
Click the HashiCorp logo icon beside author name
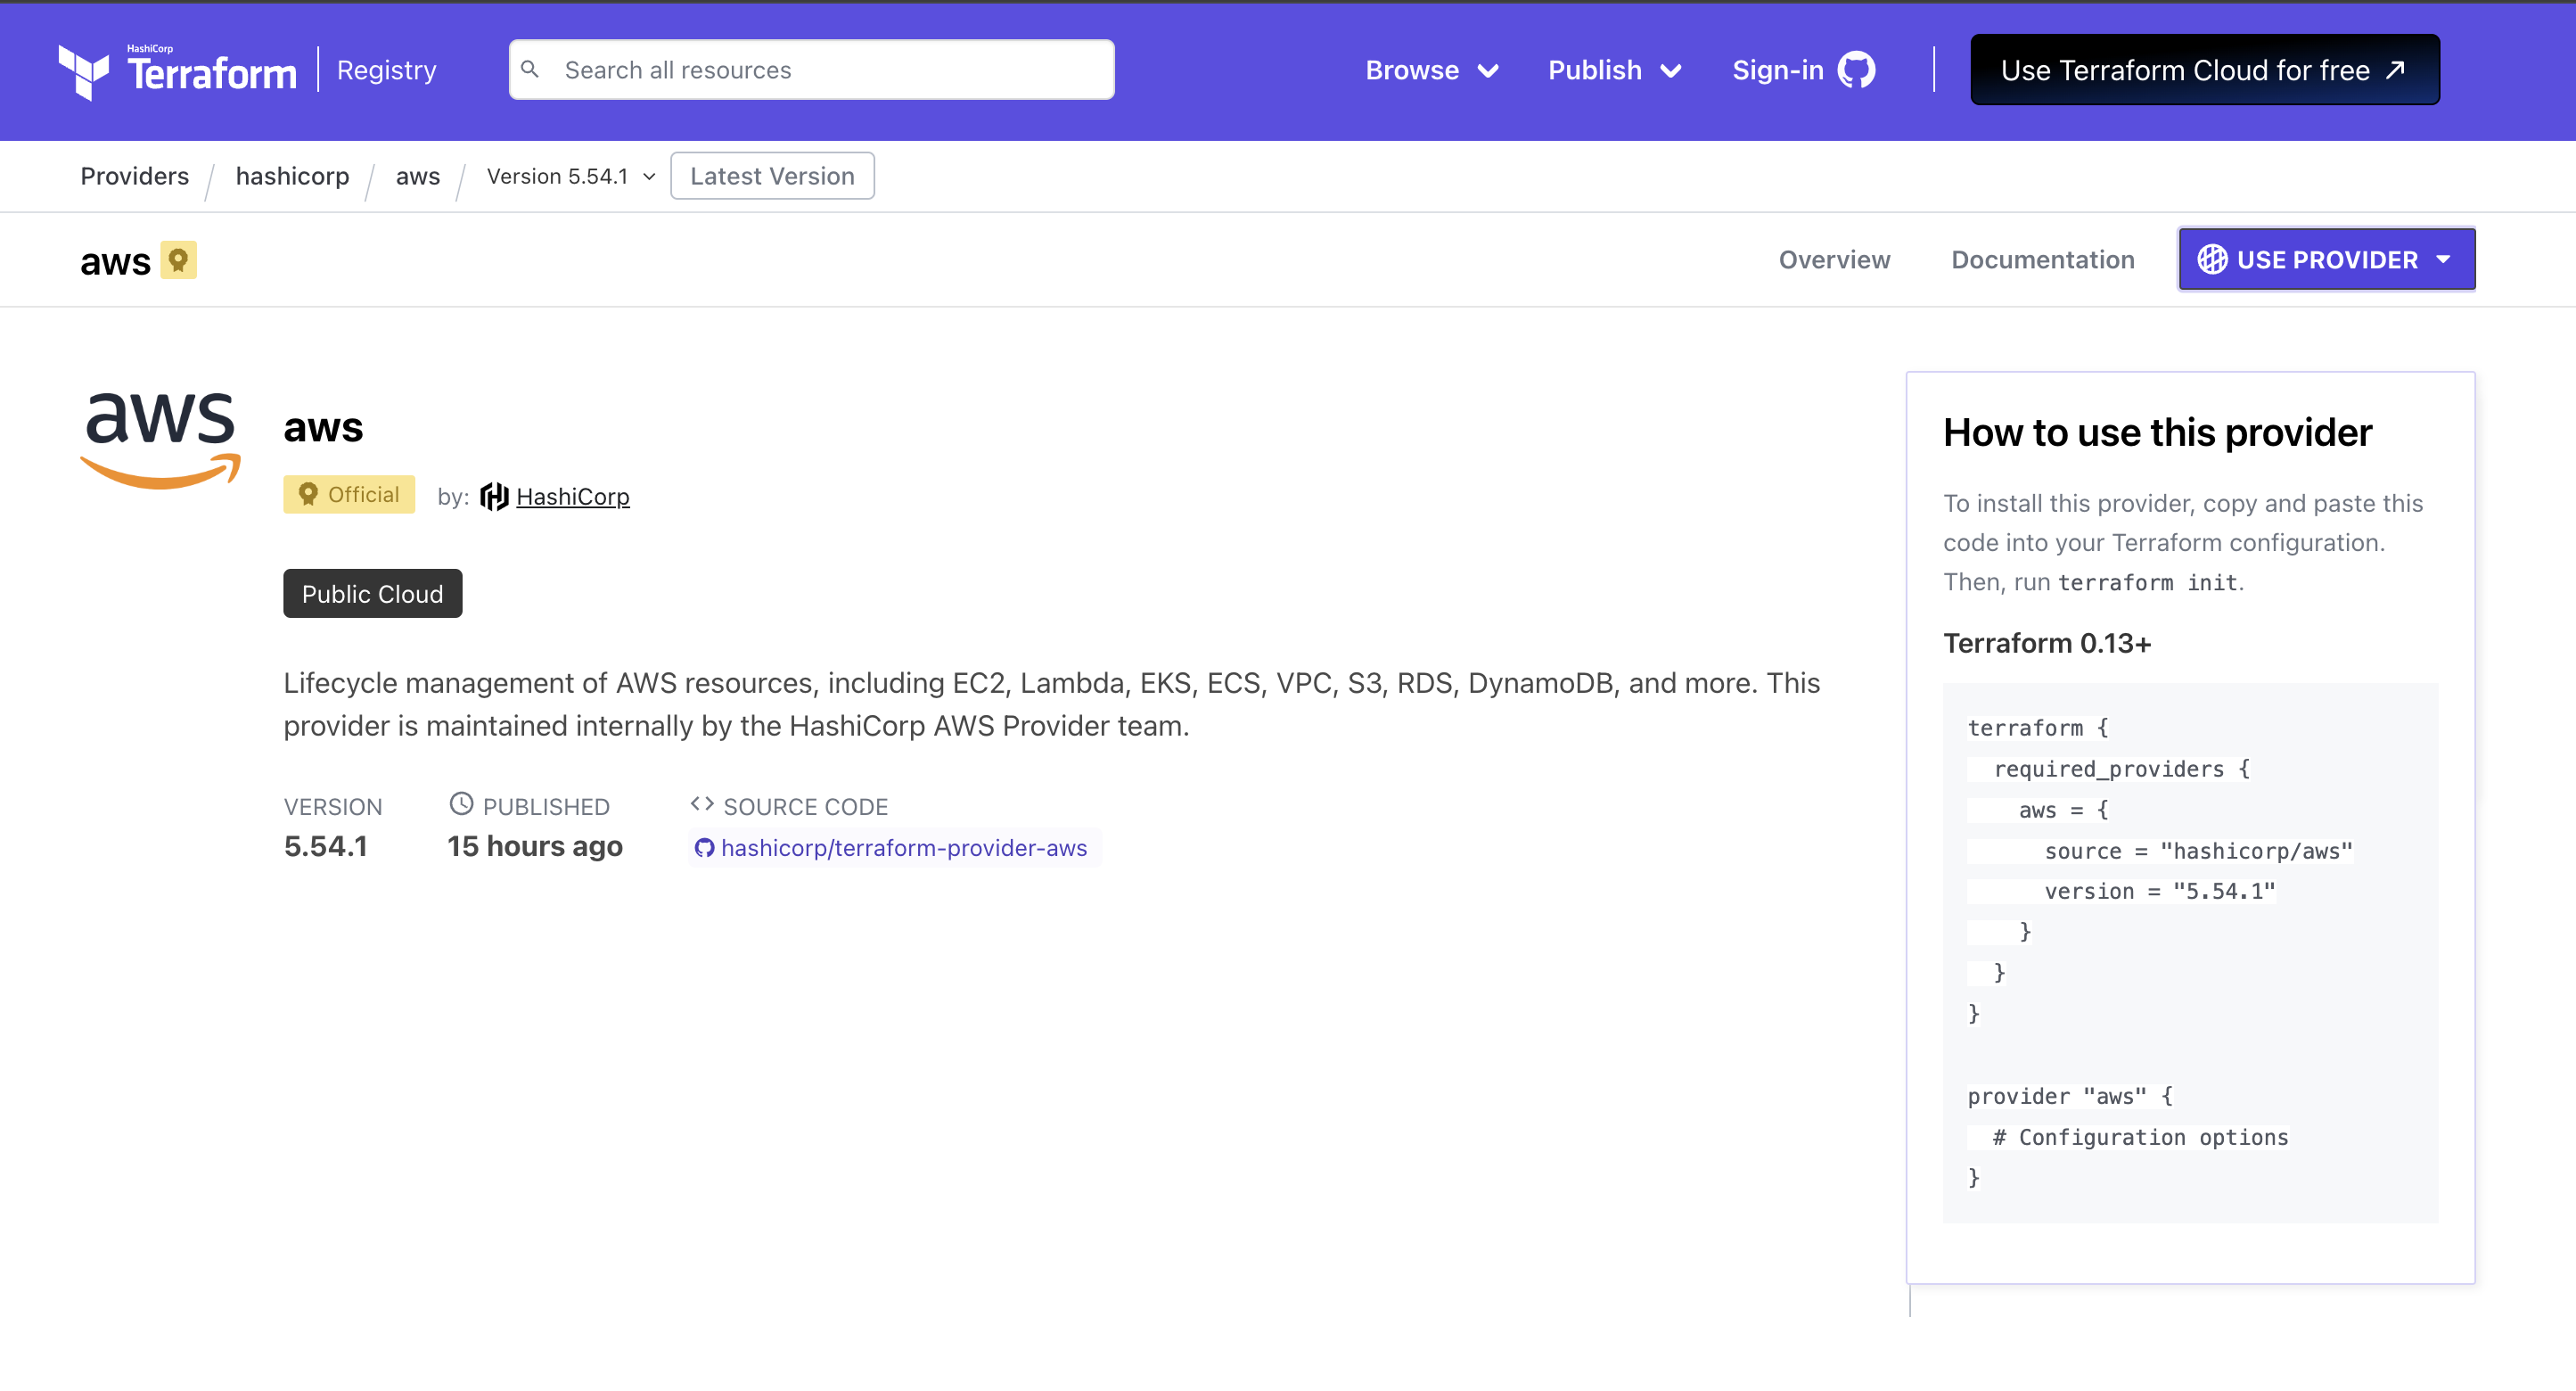click(494, 496)
